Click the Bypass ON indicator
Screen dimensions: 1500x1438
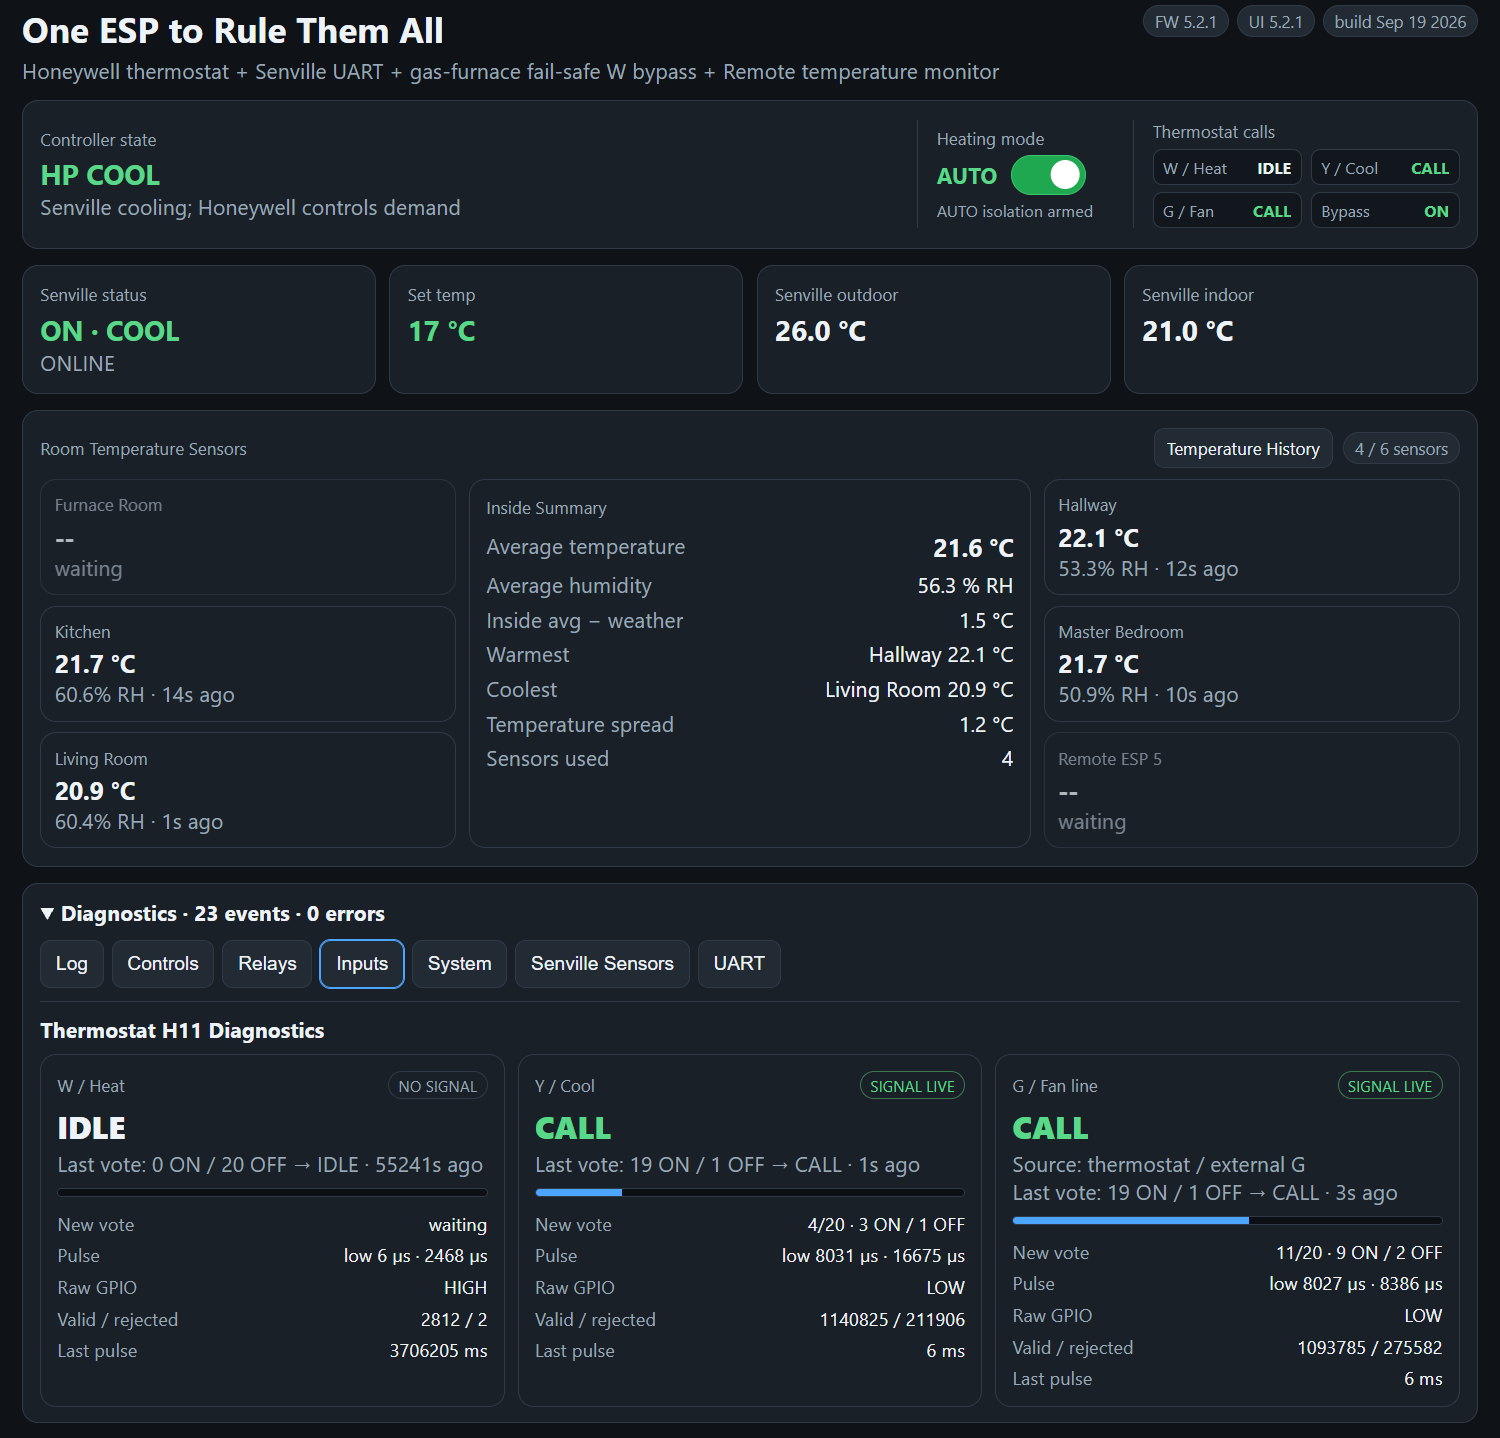(1385, 211)
